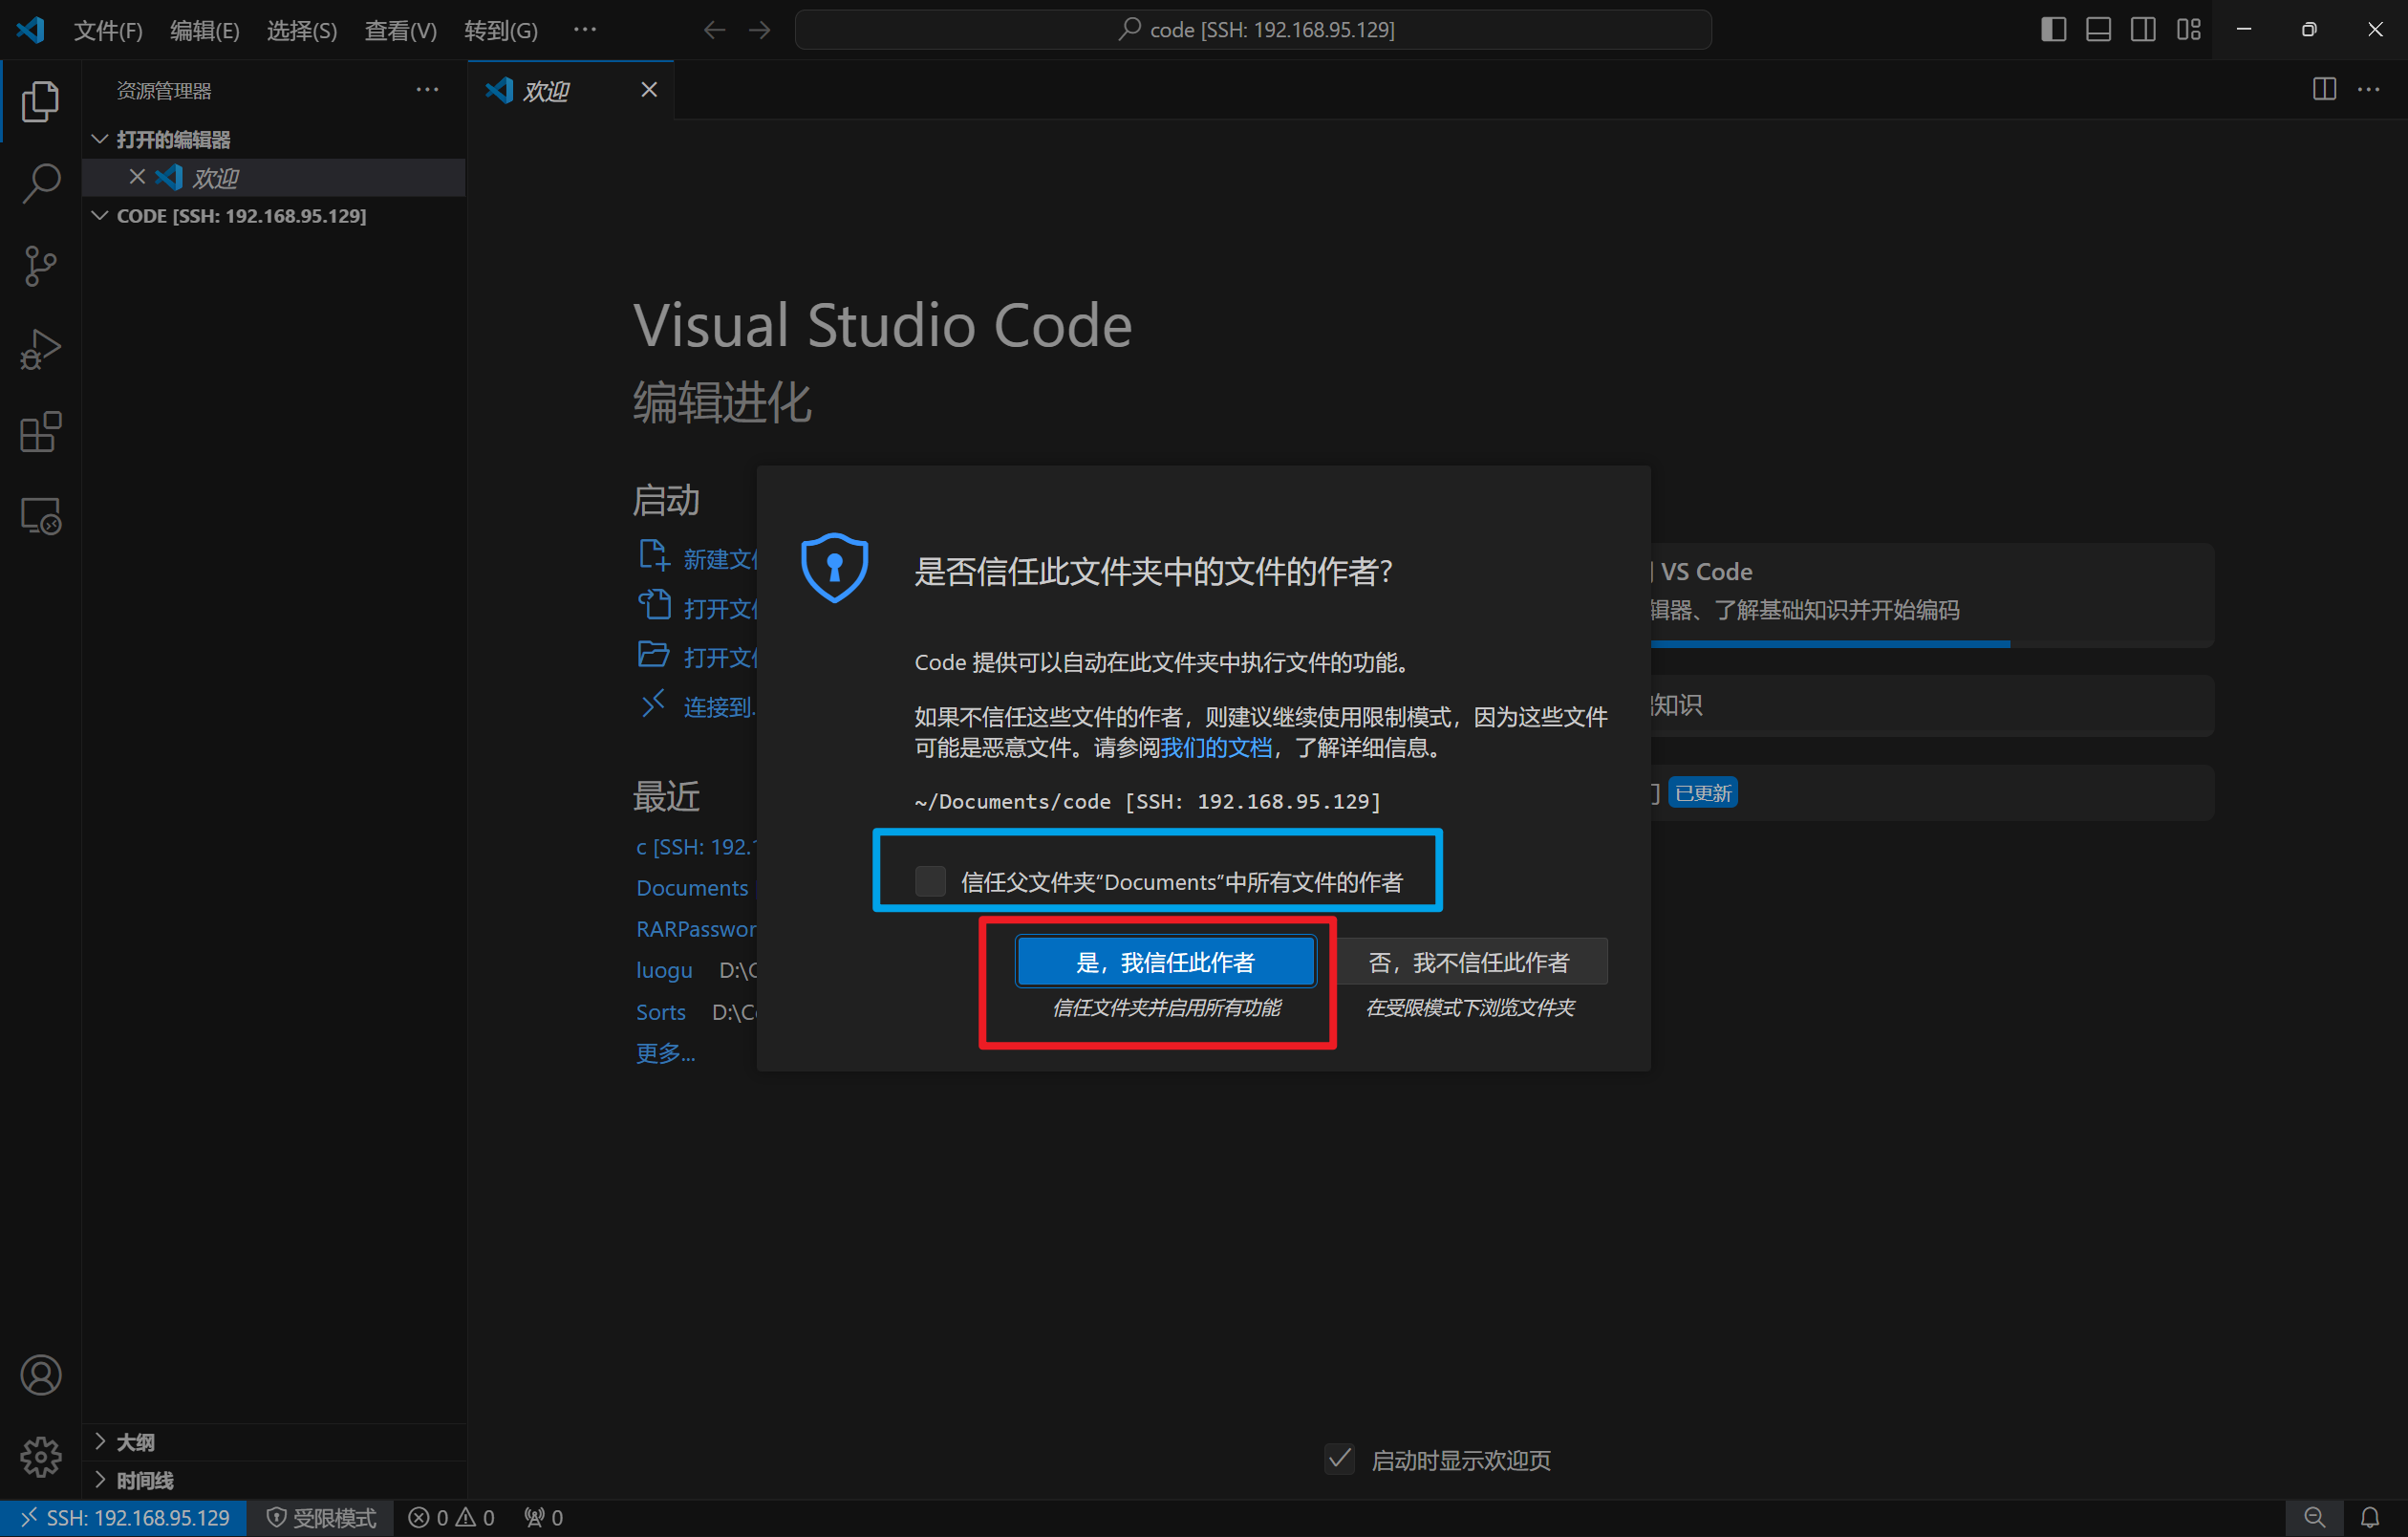Open recent c [SSH: 192 entry
This screenshot has width=2408, height=1537.
point(698,846)
